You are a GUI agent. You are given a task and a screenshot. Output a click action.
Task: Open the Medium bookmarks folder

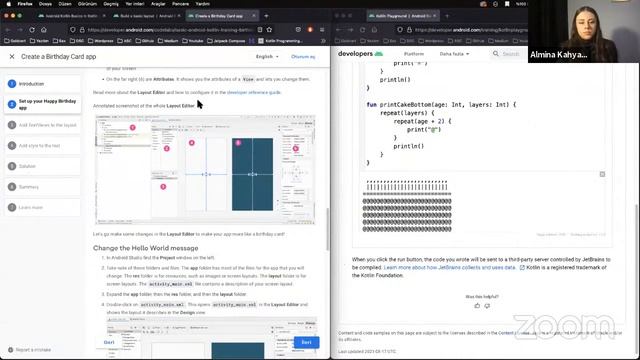point(168,41)
